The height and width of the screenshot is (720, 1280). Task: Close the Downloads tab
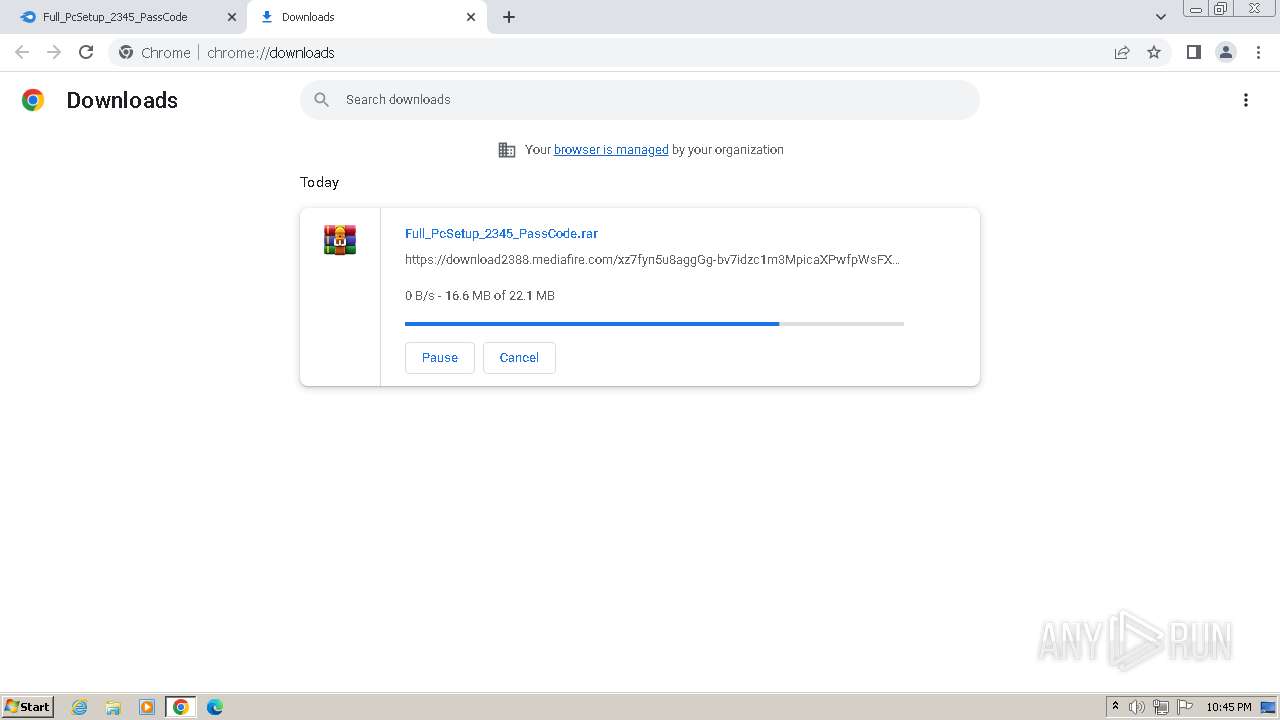(471, 17)
